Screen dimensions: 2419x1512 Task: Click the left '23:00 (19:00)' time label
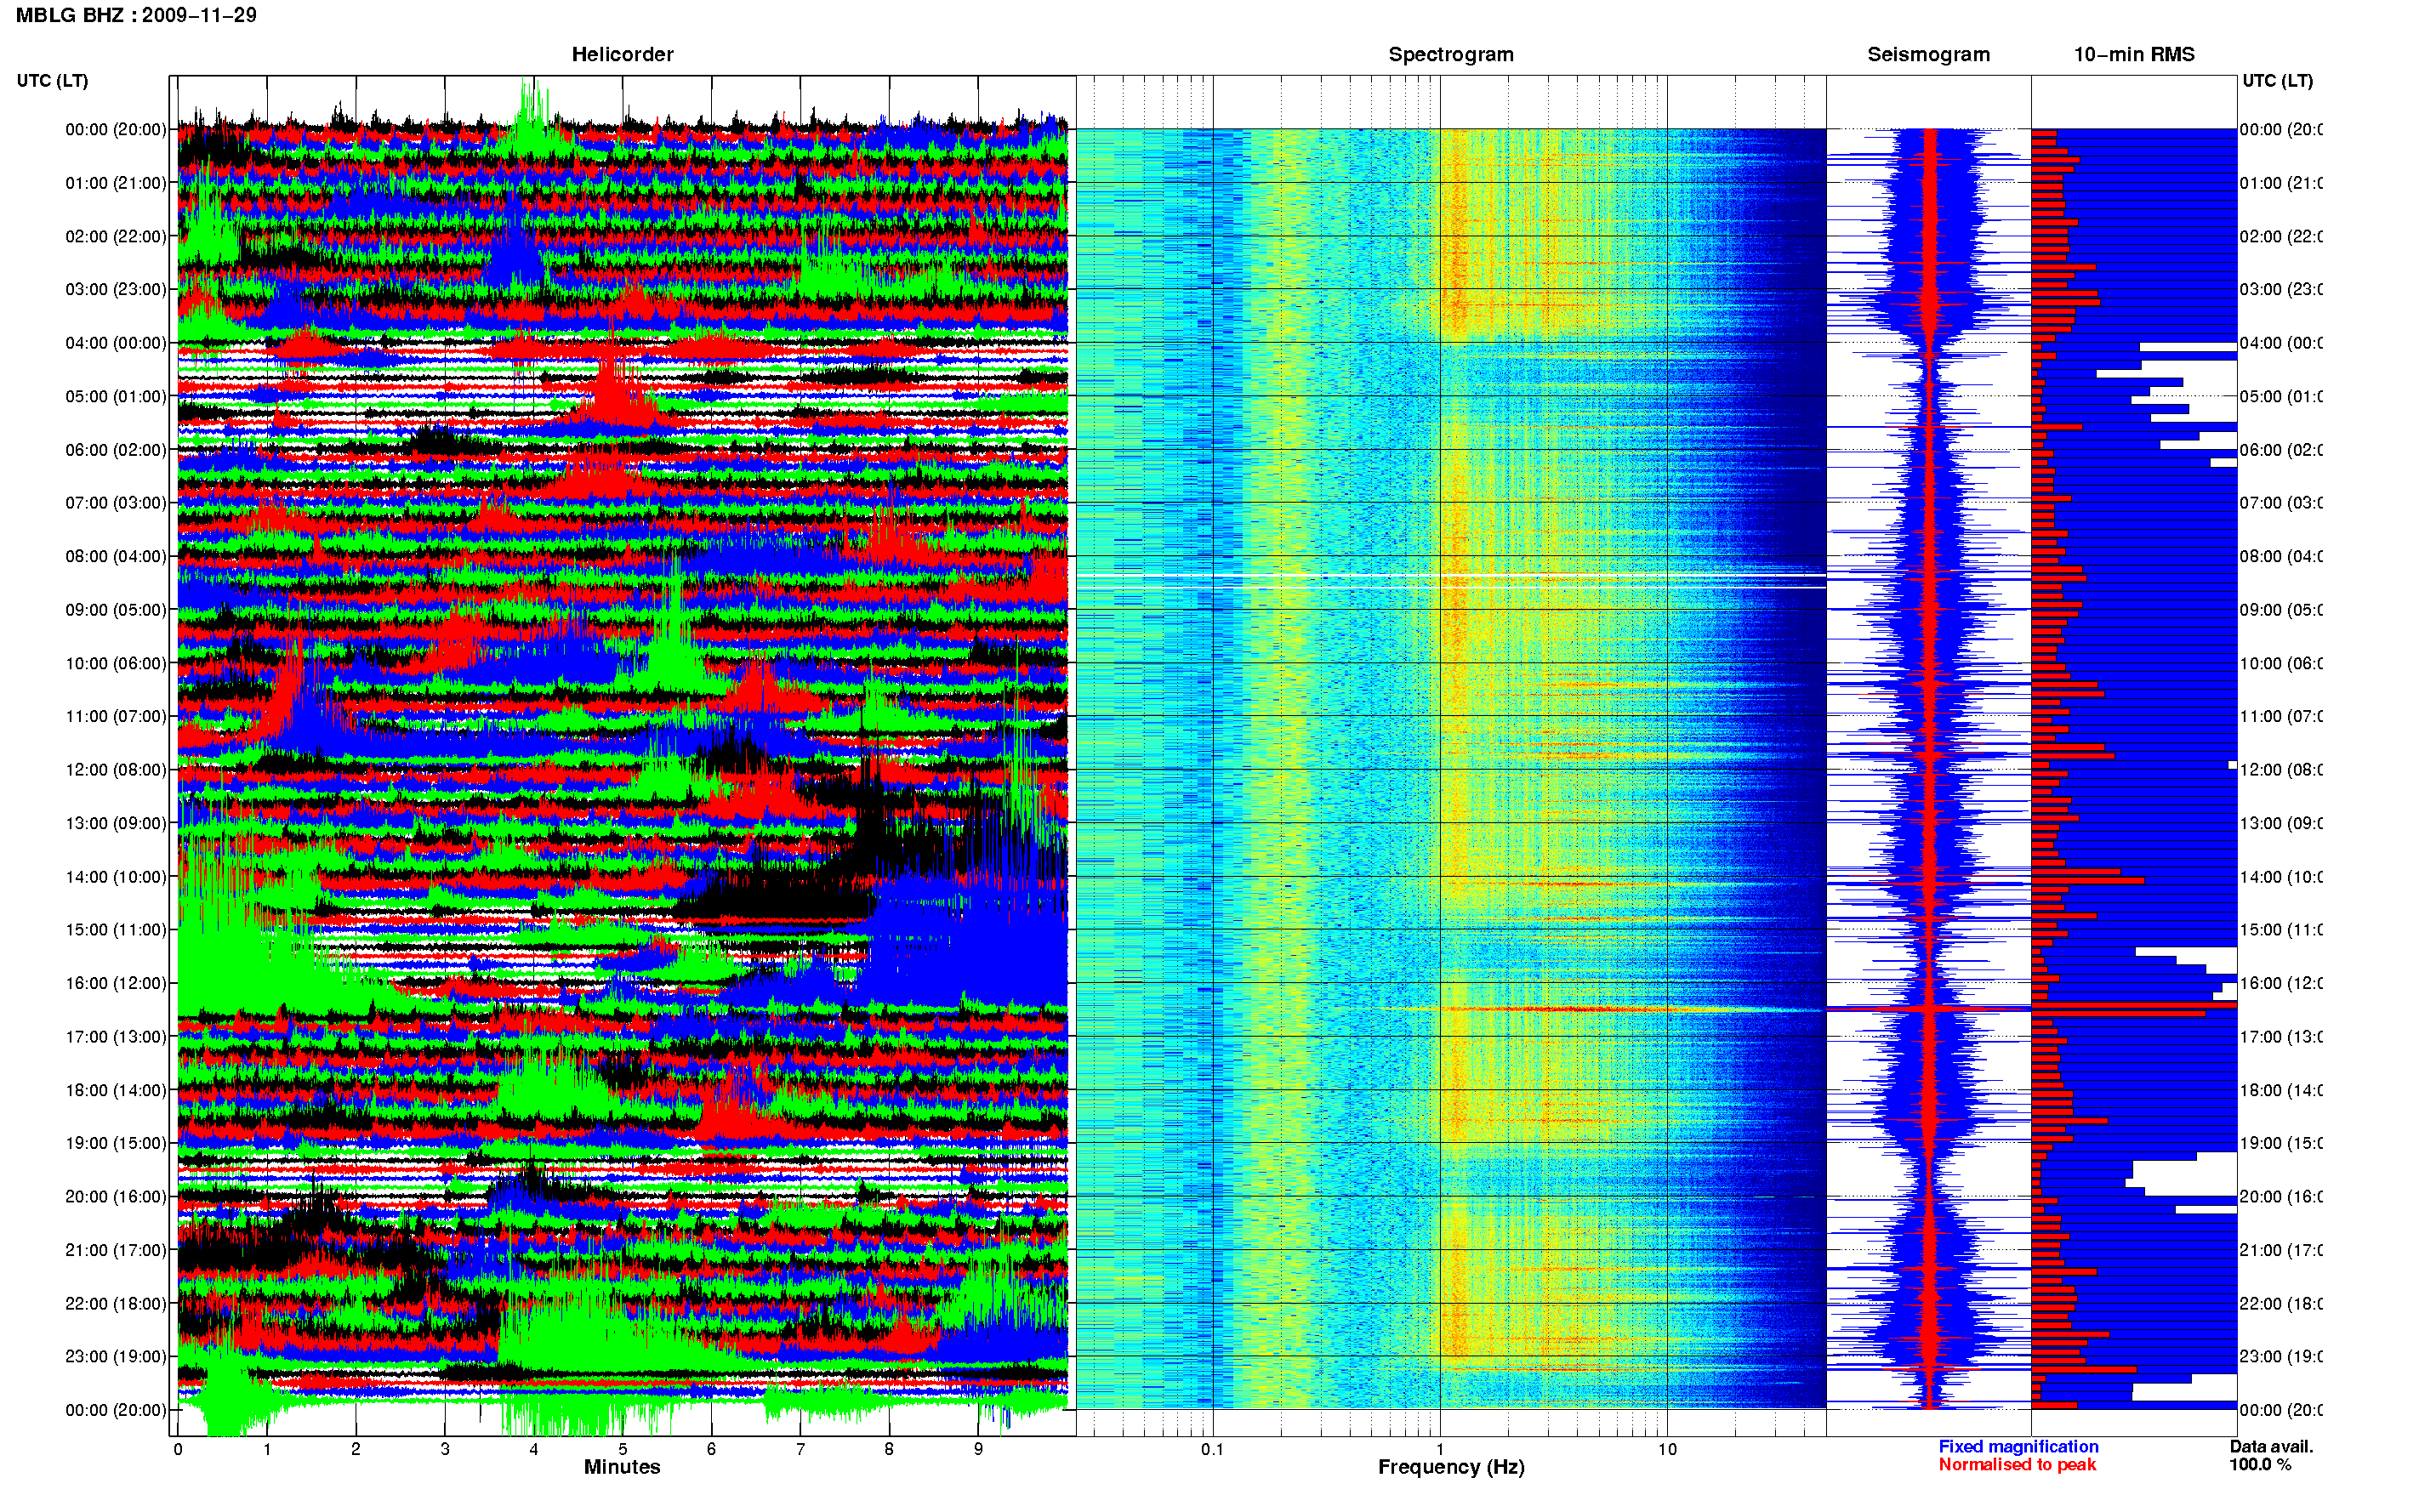click(x=116, y=1356)
